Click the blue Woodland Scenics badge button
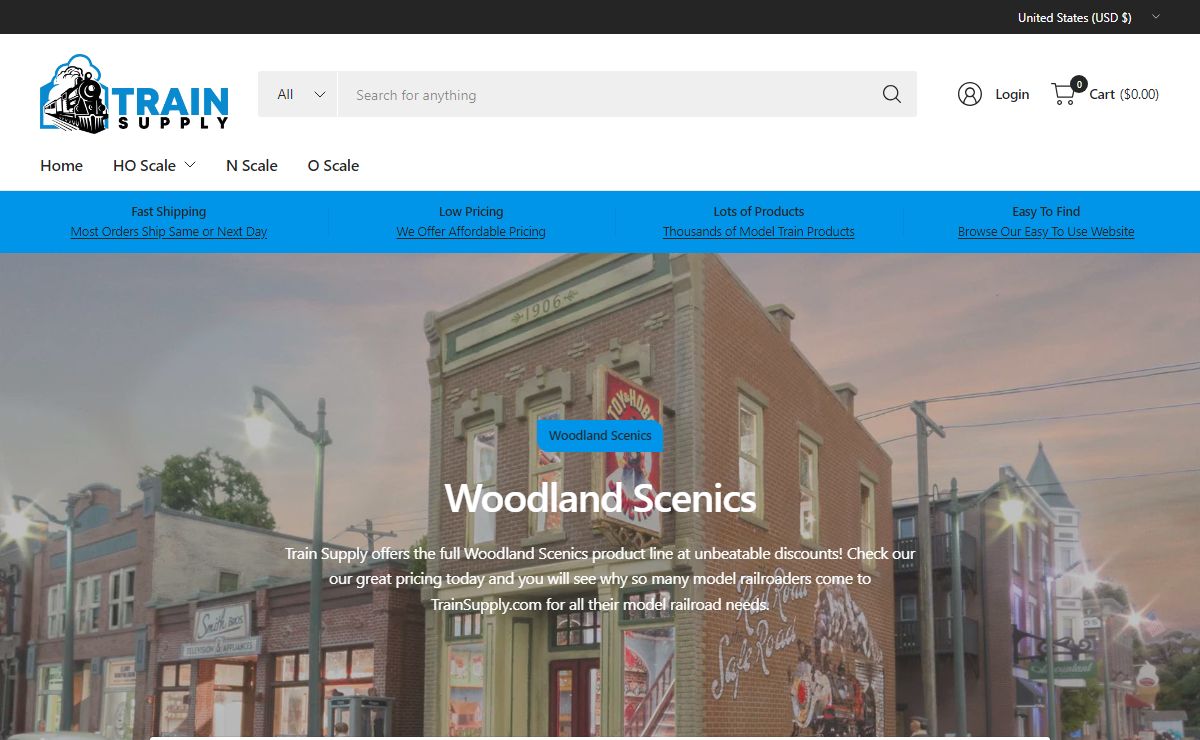 coord(600,436)
